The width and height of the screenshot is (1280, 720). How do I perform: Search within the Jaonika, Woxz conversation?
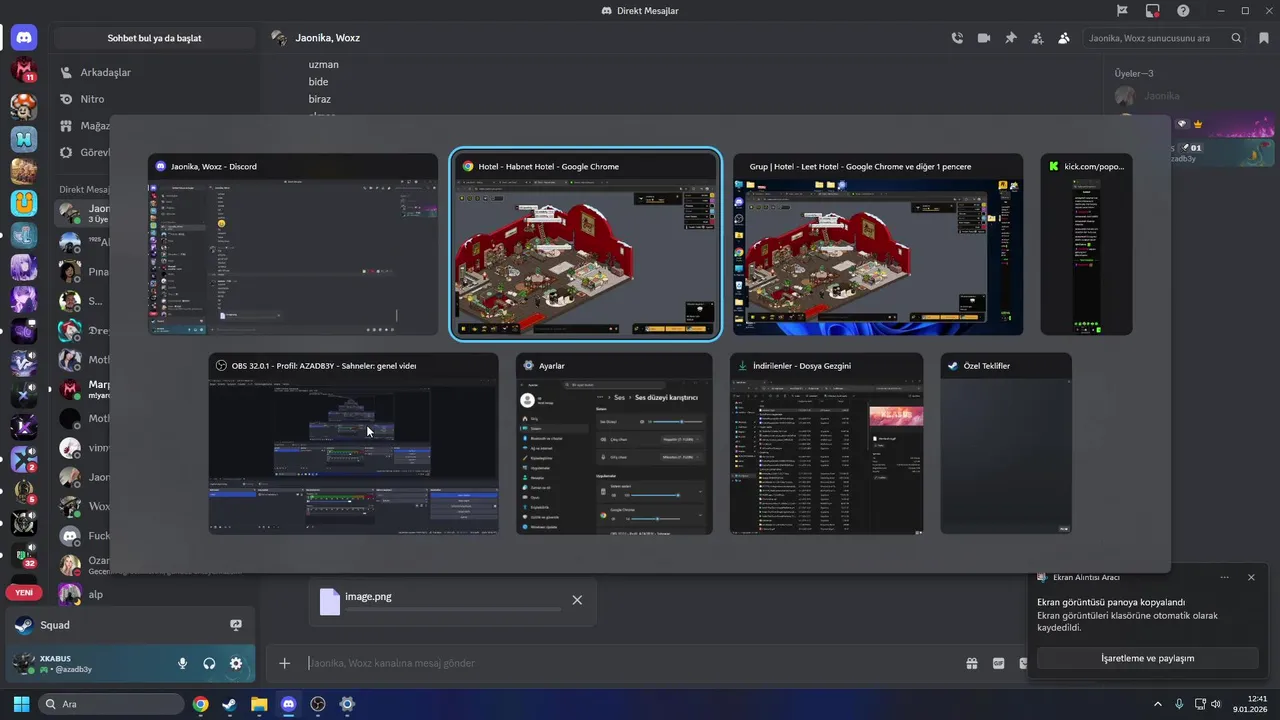click(1164, 38)
